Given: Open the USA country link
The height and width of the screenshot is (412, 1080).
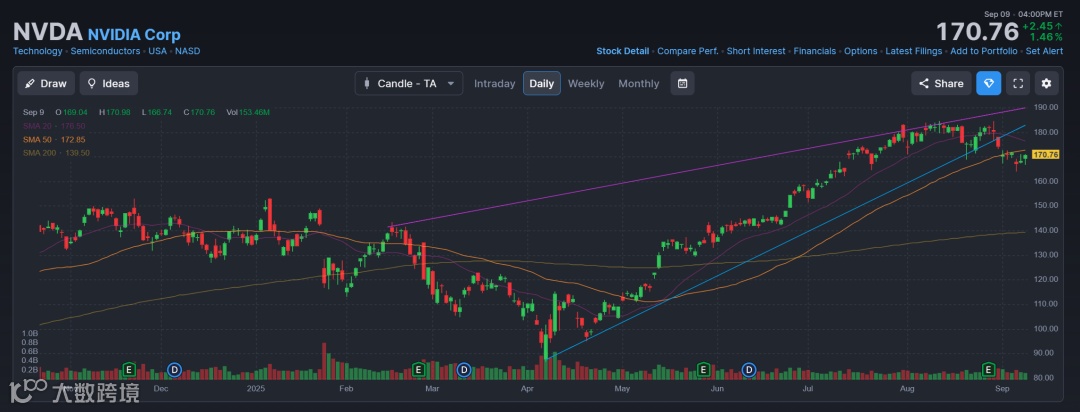Looking at the screenshot, I should tap(158, 51).
